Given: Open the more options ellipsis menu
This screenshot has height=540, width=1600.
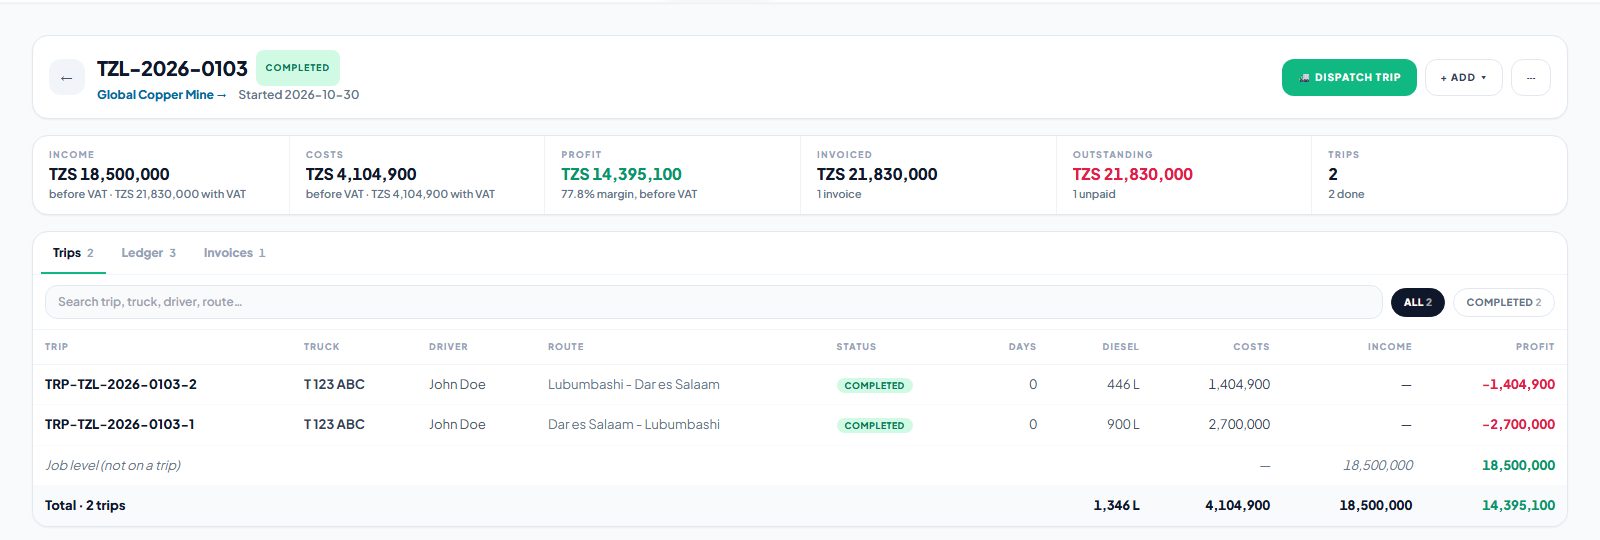Looking at the screenshot, I should click(x=1530, y=78).
